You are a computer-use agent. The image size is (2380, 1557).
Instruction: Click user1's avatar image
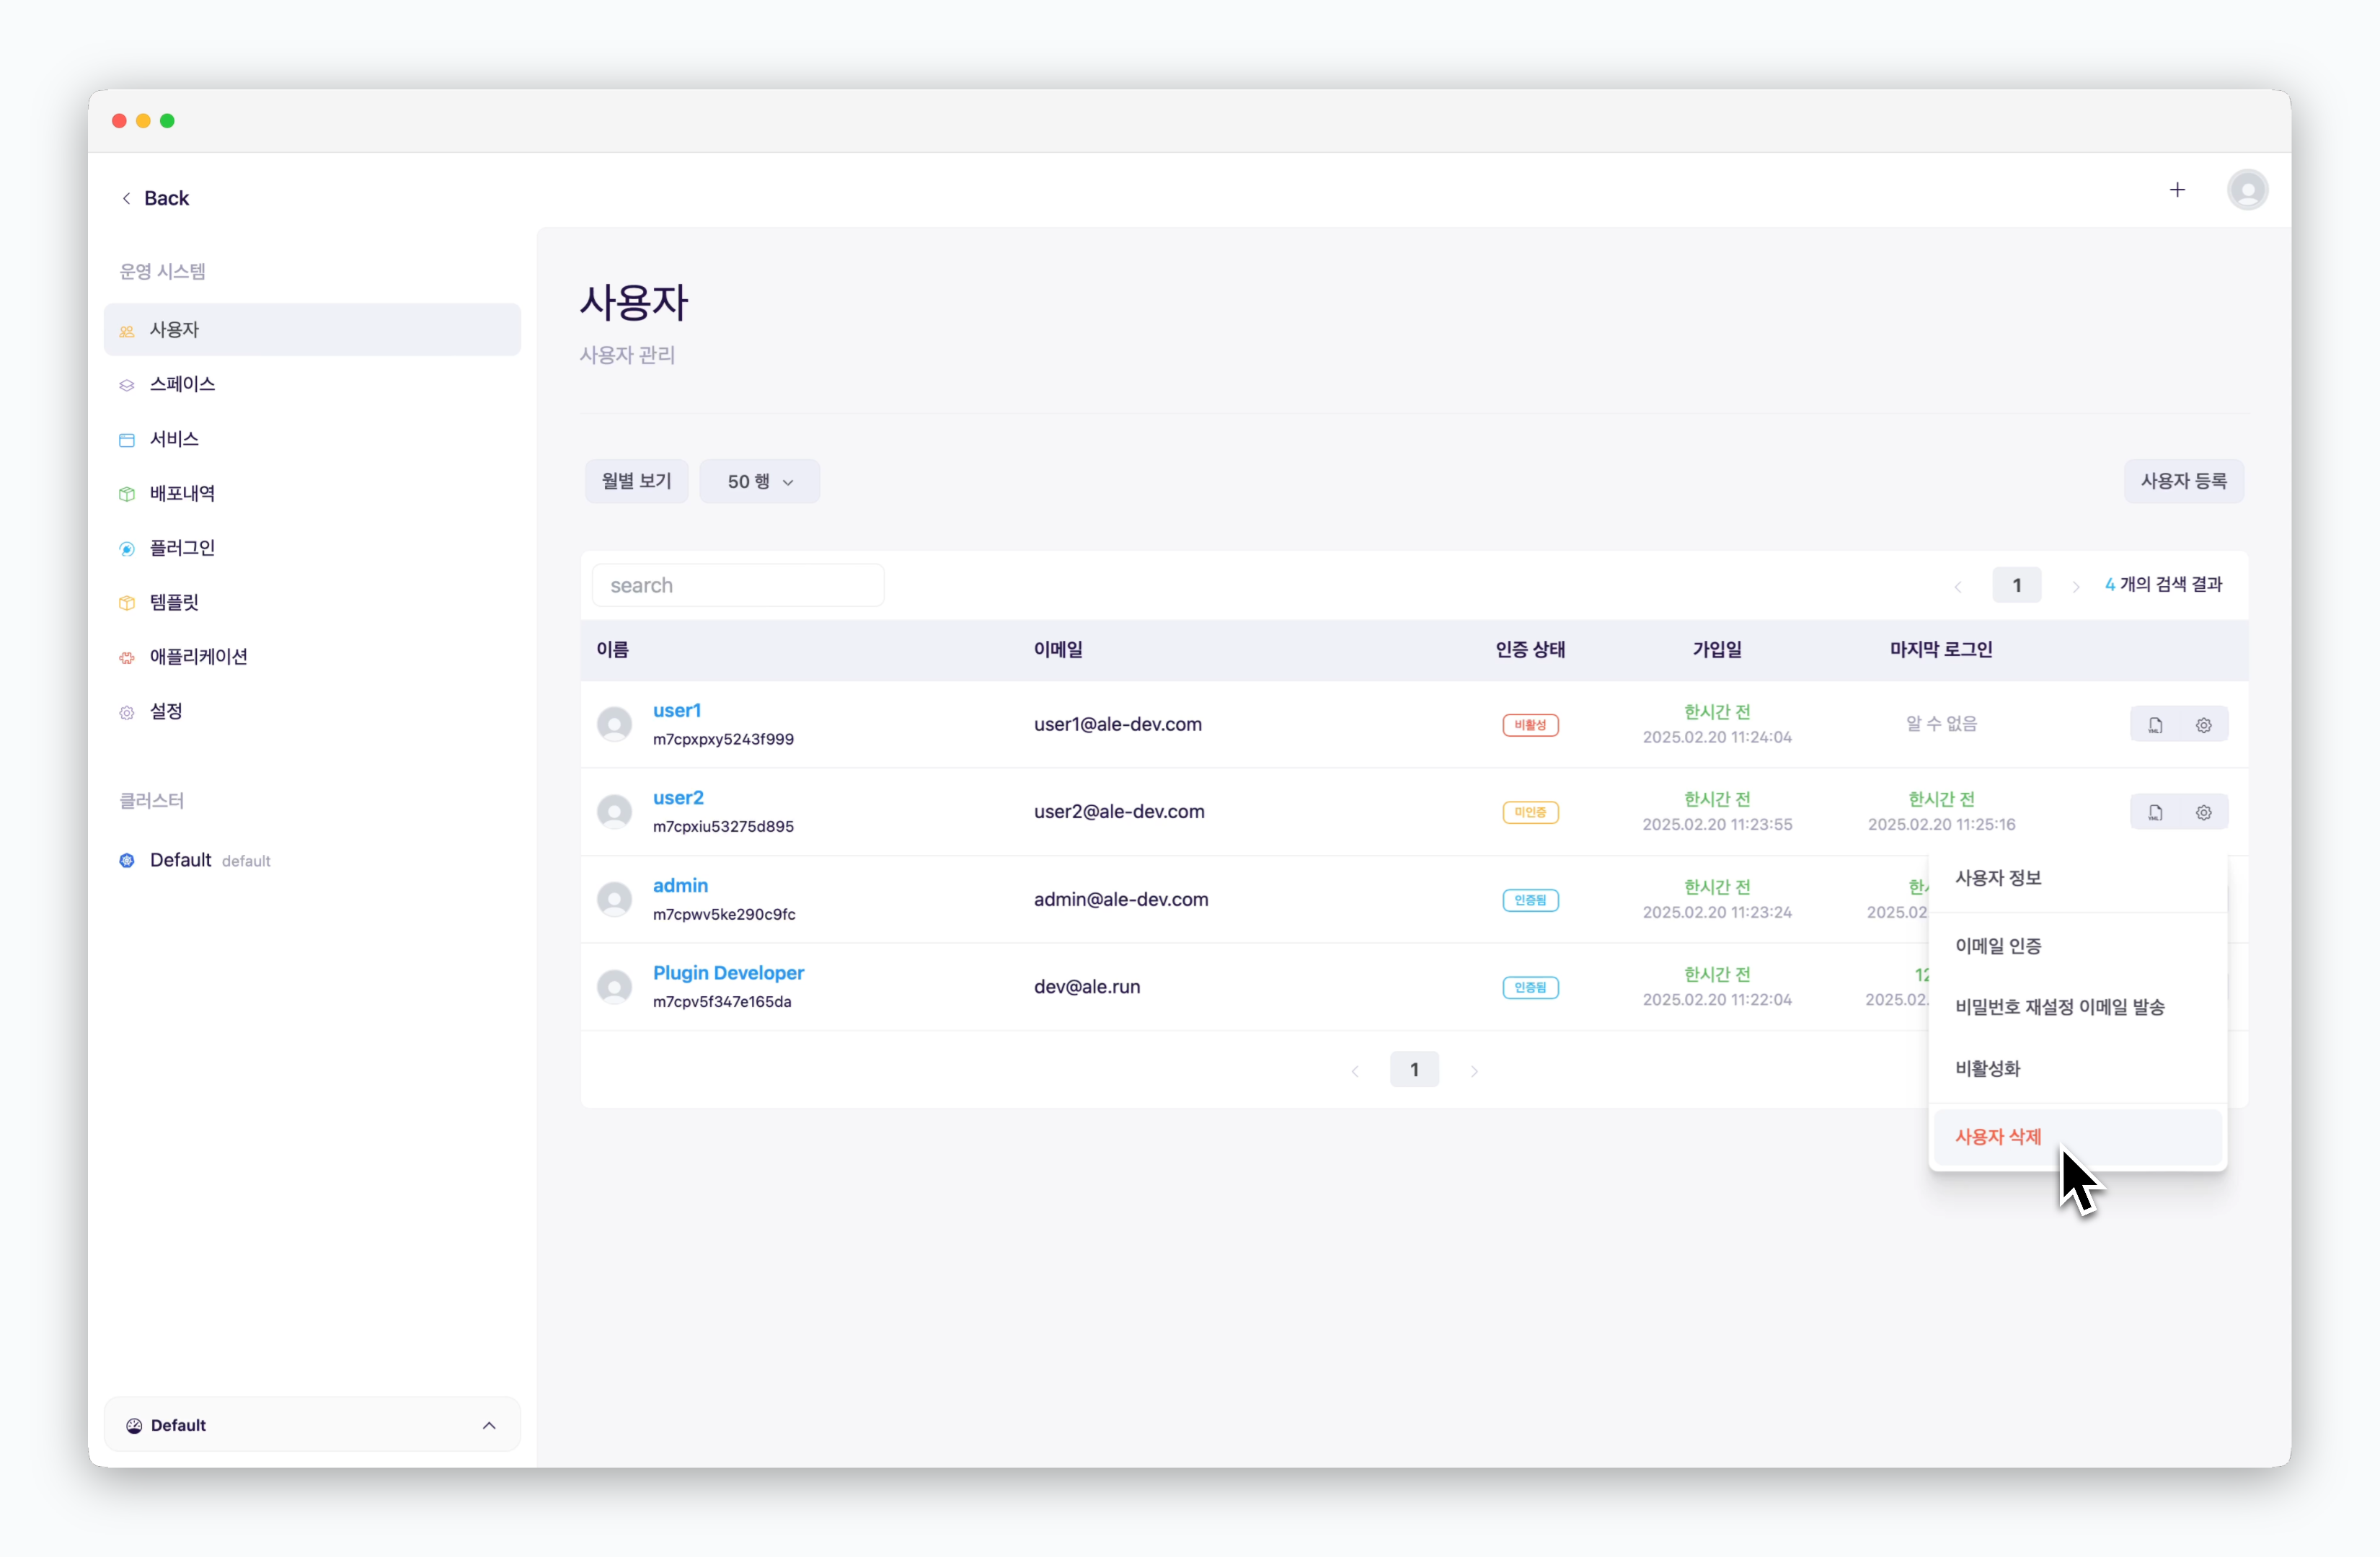[x=615, y=724]
